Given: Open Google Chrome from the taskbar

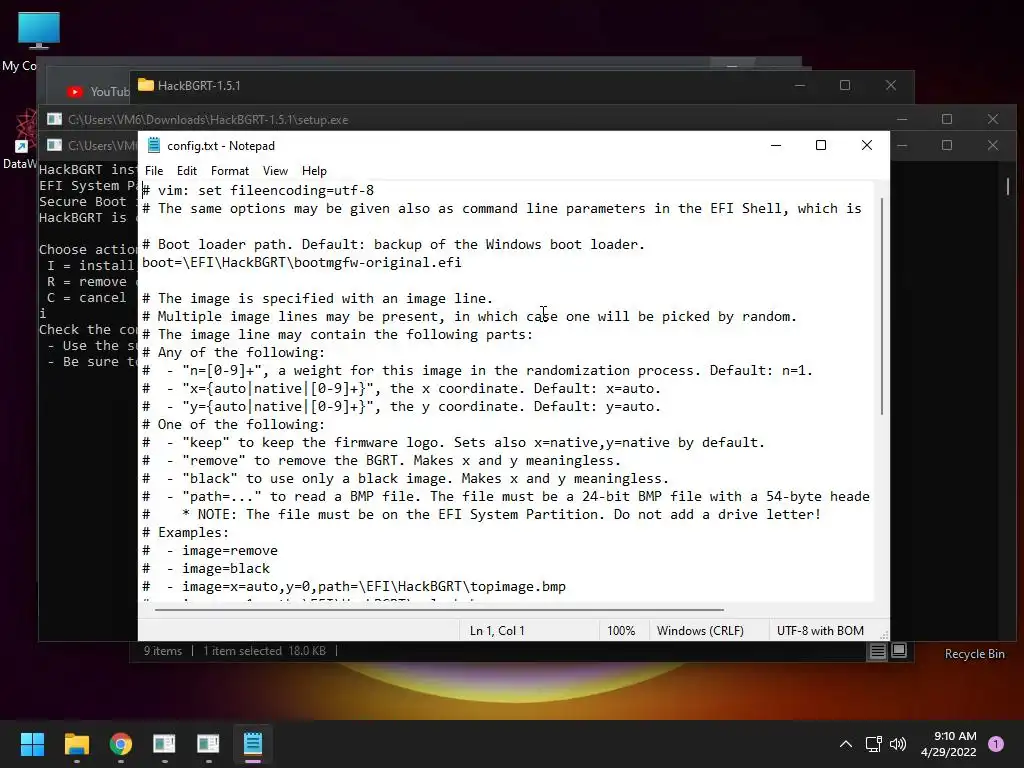Looking at the screenshot, I should coord(121,744).
